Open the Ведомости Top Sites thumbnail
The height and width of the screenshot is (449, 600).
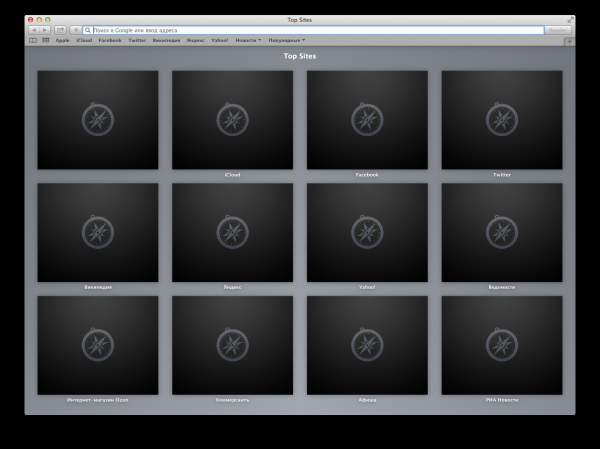point(502,232)
